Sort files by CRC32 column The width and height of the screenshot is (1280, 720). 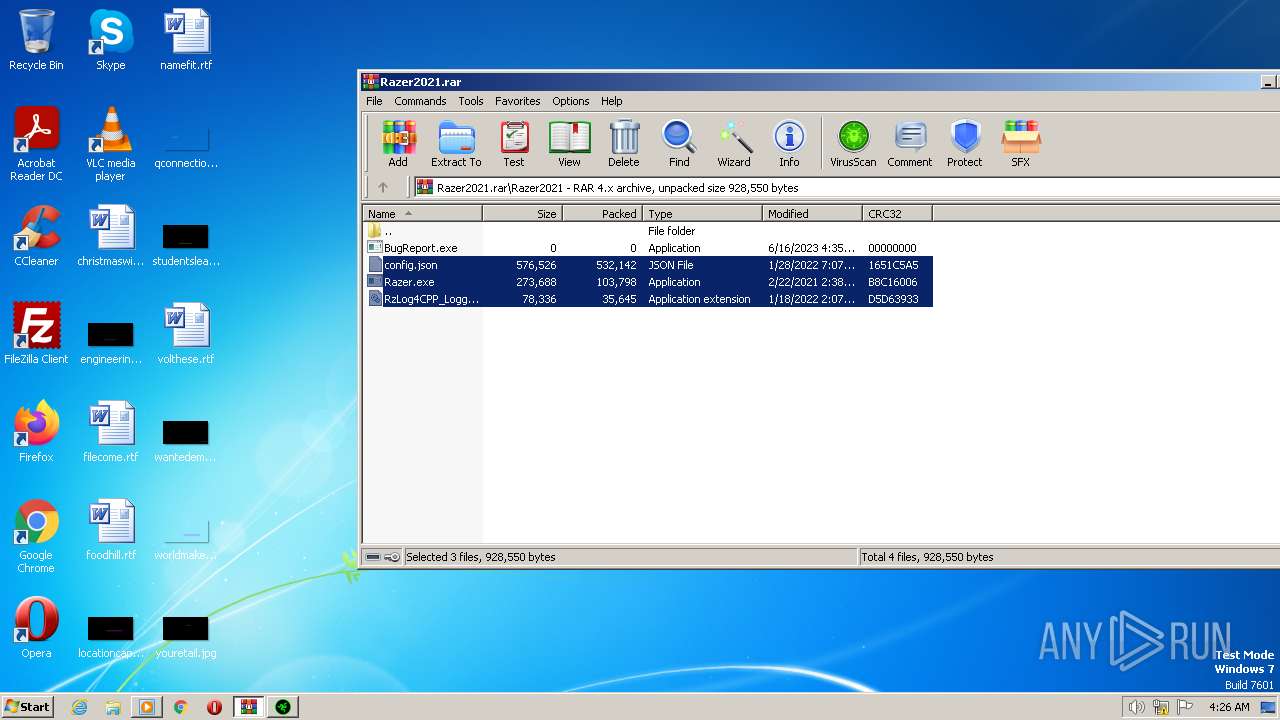click(x=897, y=214)
